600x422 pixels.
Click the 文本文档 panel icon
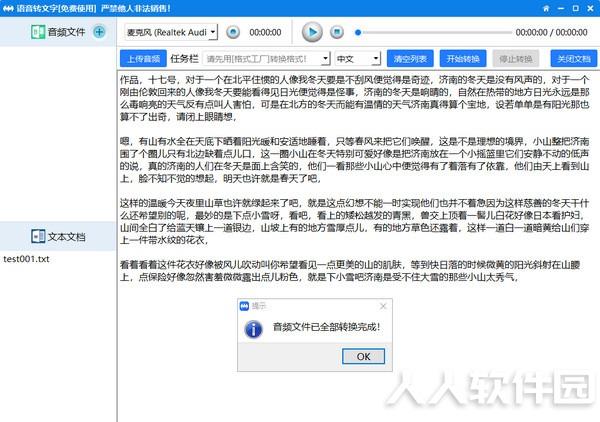(38, 236)
